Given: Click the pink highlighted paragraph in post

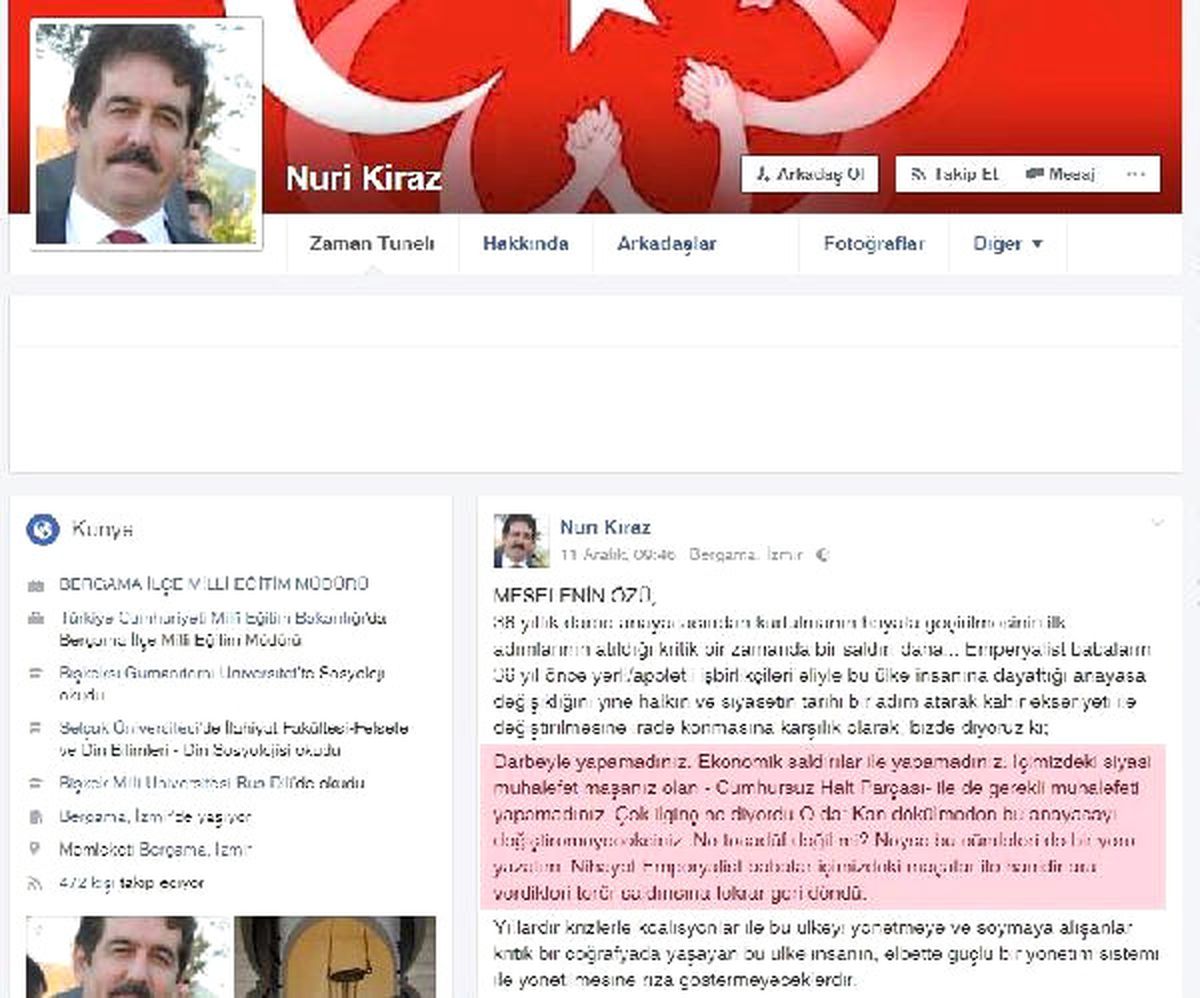Looking at the screenshot, I should (x=823, y=826).
